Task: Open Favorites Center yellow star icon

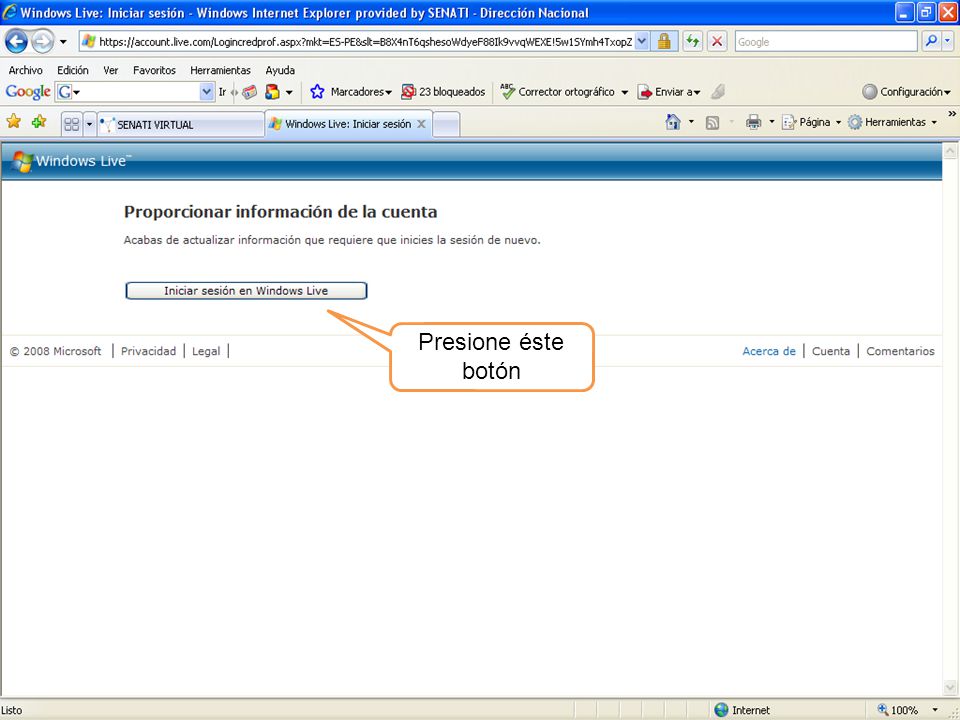Action: (x=13, y=121)
